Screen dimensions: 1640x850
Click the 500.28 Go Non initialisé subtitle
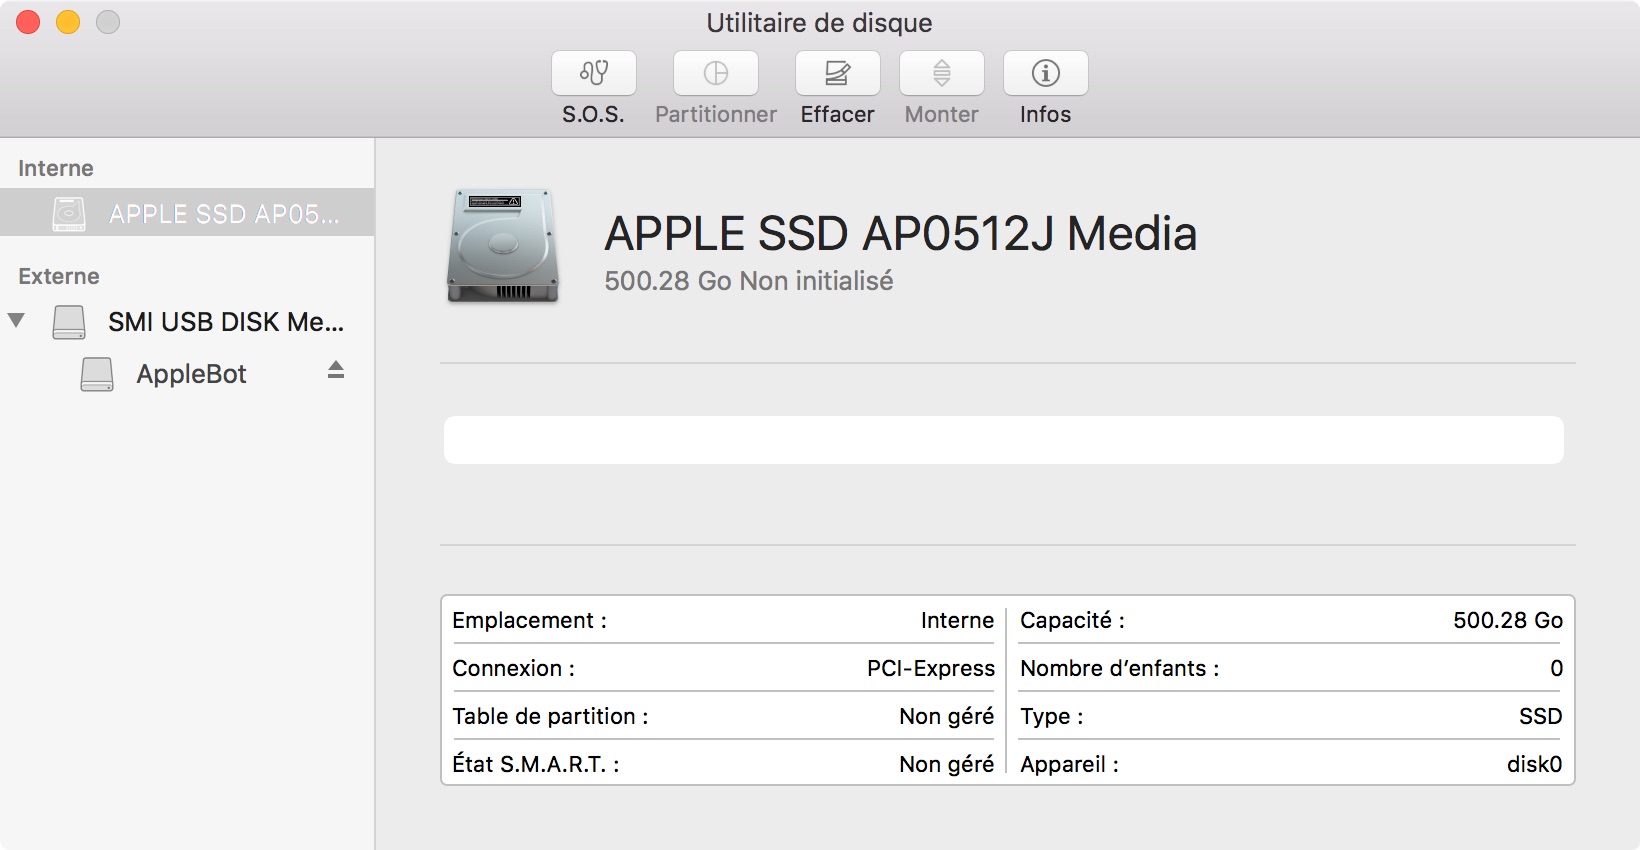click(x=749, y=281)
